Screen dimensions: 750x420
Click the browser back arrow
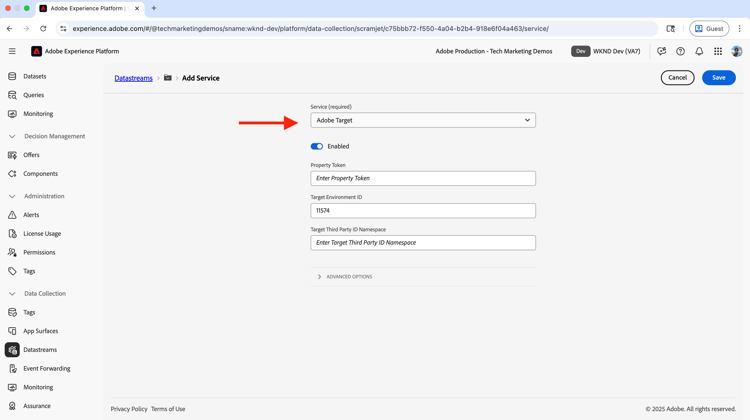(x=10, y=29)
